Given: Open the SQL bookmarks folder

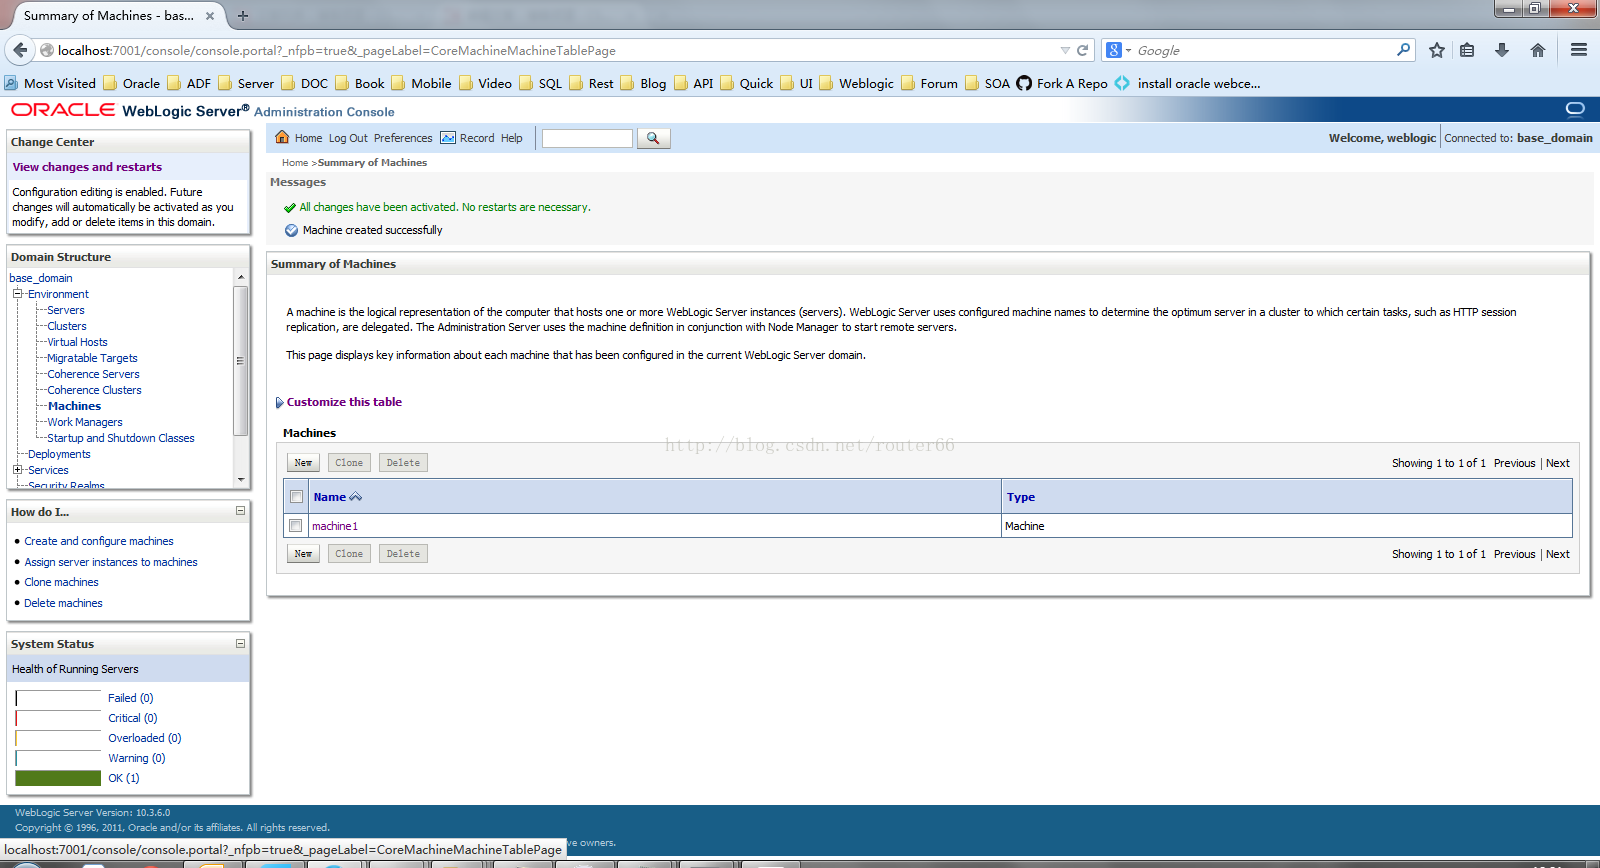Looking at the screenshot, I should click(x=541, y=83).
